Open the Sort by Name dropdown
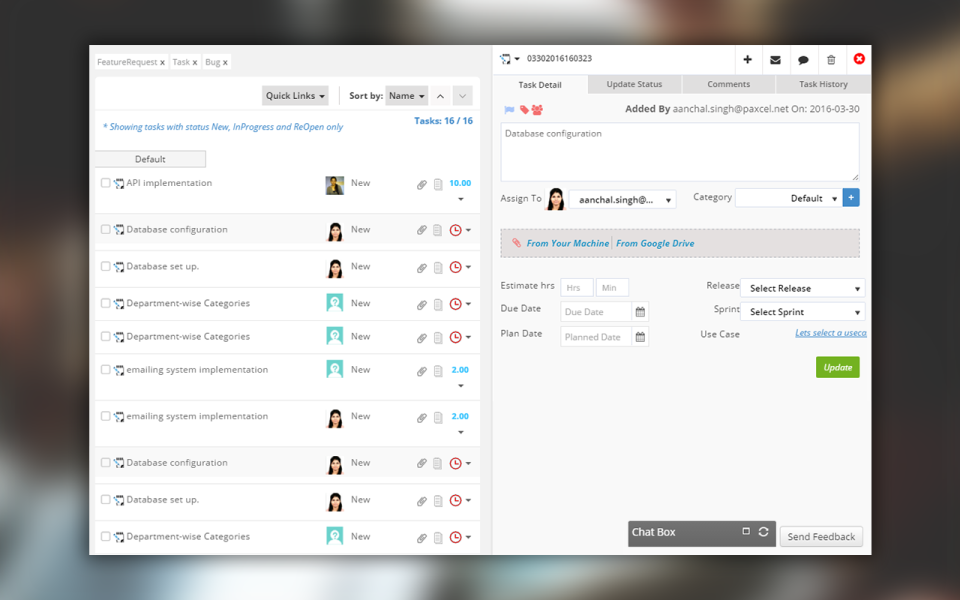Viewport: 960px width, 600px height. click(406, 95)
